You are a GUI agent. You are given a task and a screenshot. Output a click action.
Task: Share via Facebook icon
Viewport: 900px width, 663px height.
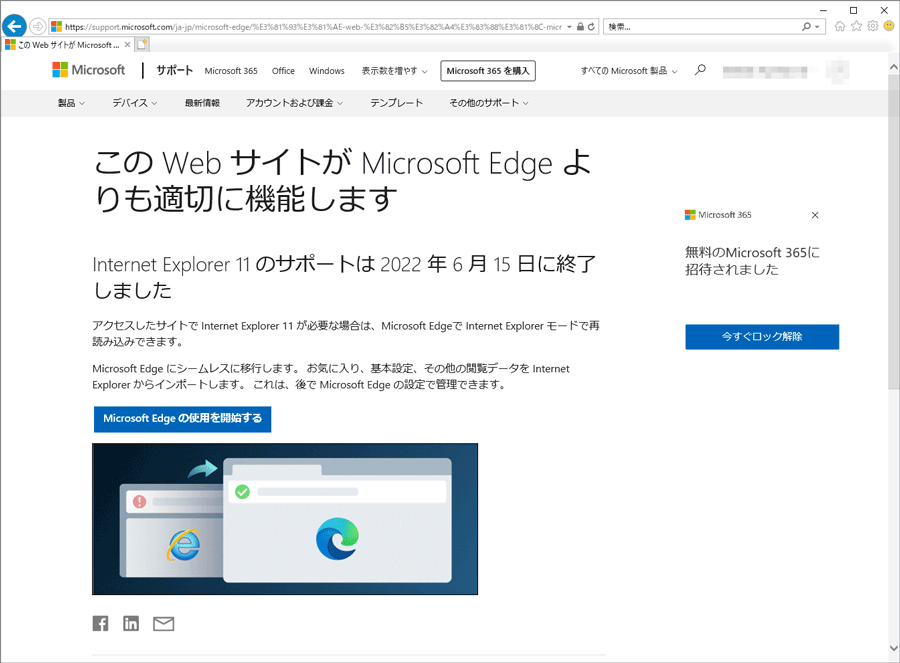tap(100, 623)
